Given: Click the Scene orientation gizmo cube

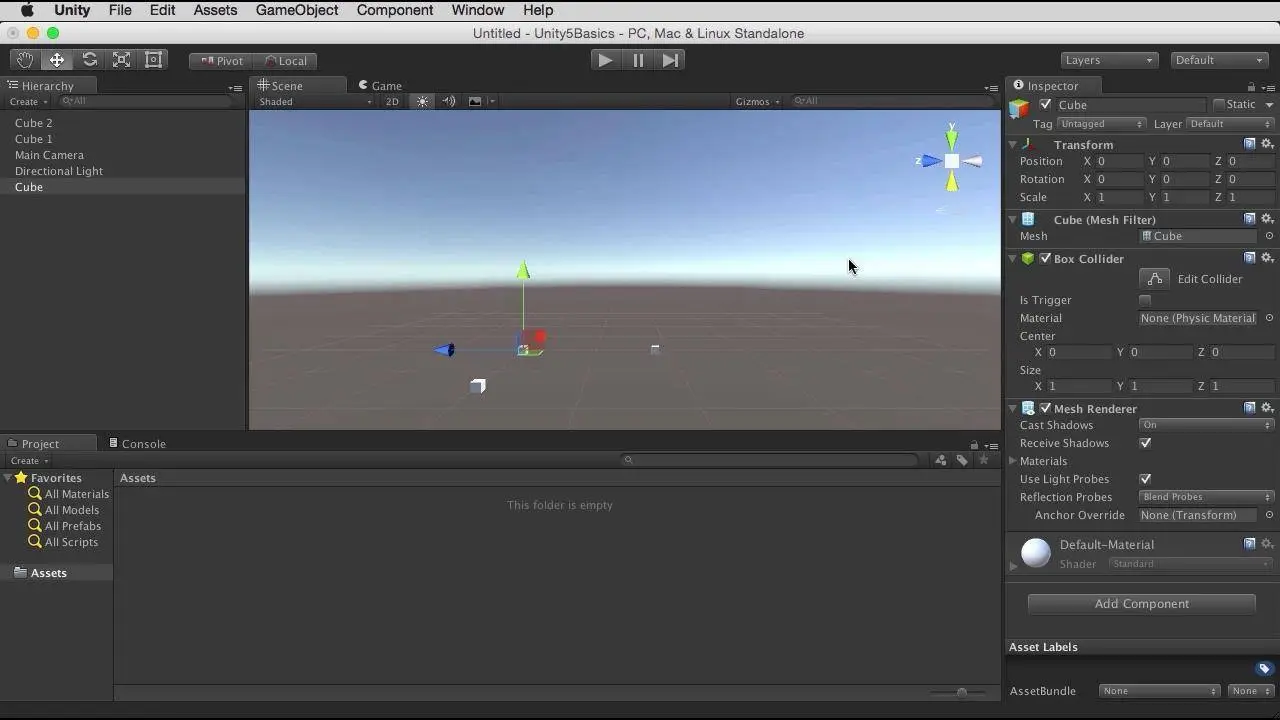Looking at the screenshot, I should 951,161.
